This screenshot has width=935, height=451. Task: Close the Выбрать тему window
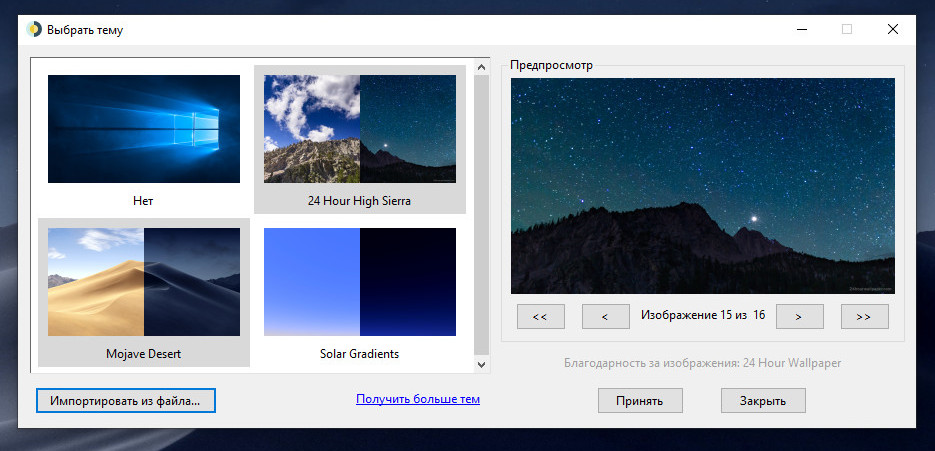(x=893, y=29)
